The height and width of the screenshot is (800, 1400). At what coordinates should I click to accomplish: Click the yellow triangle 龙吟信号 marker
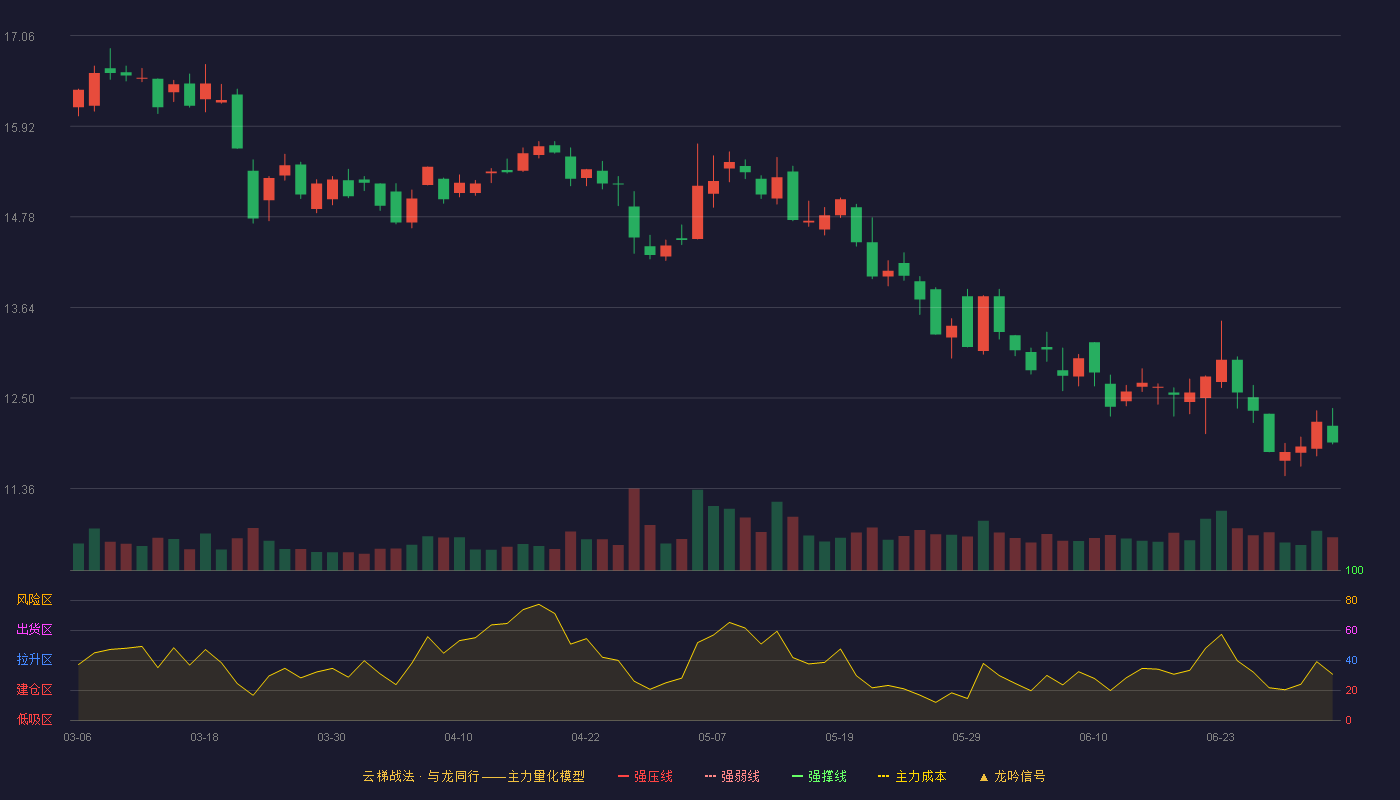coord(983,776)
